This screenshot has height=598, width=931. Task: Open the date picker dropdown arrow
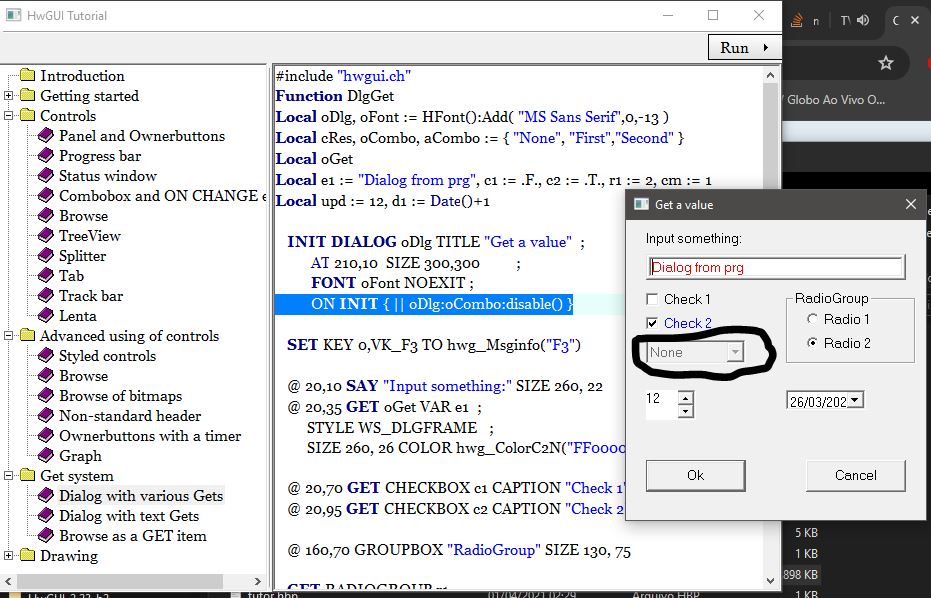[855, 400]
